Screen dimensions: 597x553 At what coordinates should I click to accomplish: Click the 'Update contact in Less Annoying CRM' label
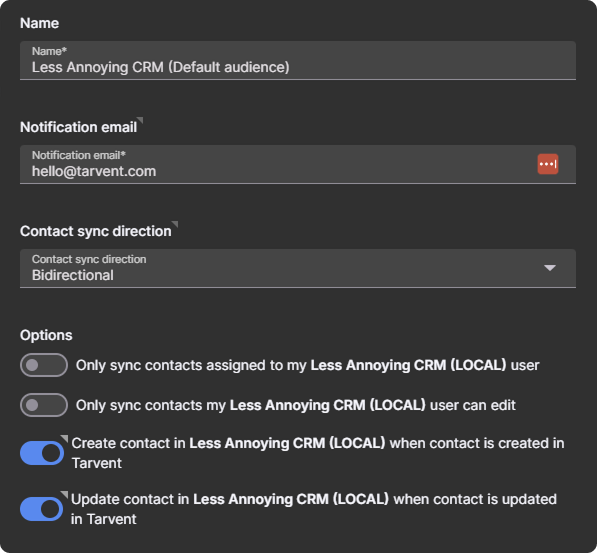click(x=314, y=509)
